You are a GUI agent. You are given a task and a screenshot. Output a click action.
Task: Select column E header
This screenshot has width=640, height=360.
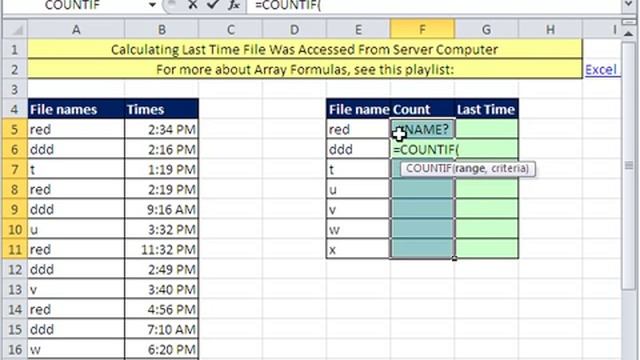tap(358, 29)
